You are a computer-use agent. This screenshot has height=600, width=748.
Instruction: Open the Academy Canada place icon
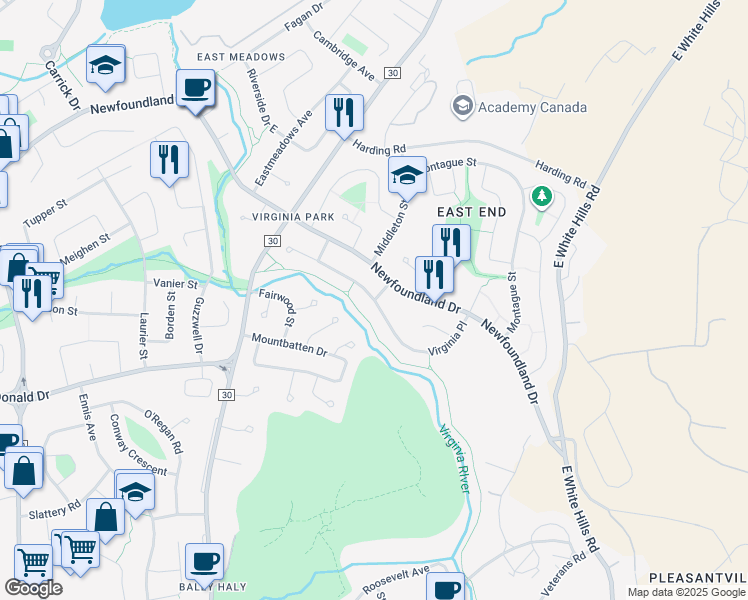click(x=462, y=107)
